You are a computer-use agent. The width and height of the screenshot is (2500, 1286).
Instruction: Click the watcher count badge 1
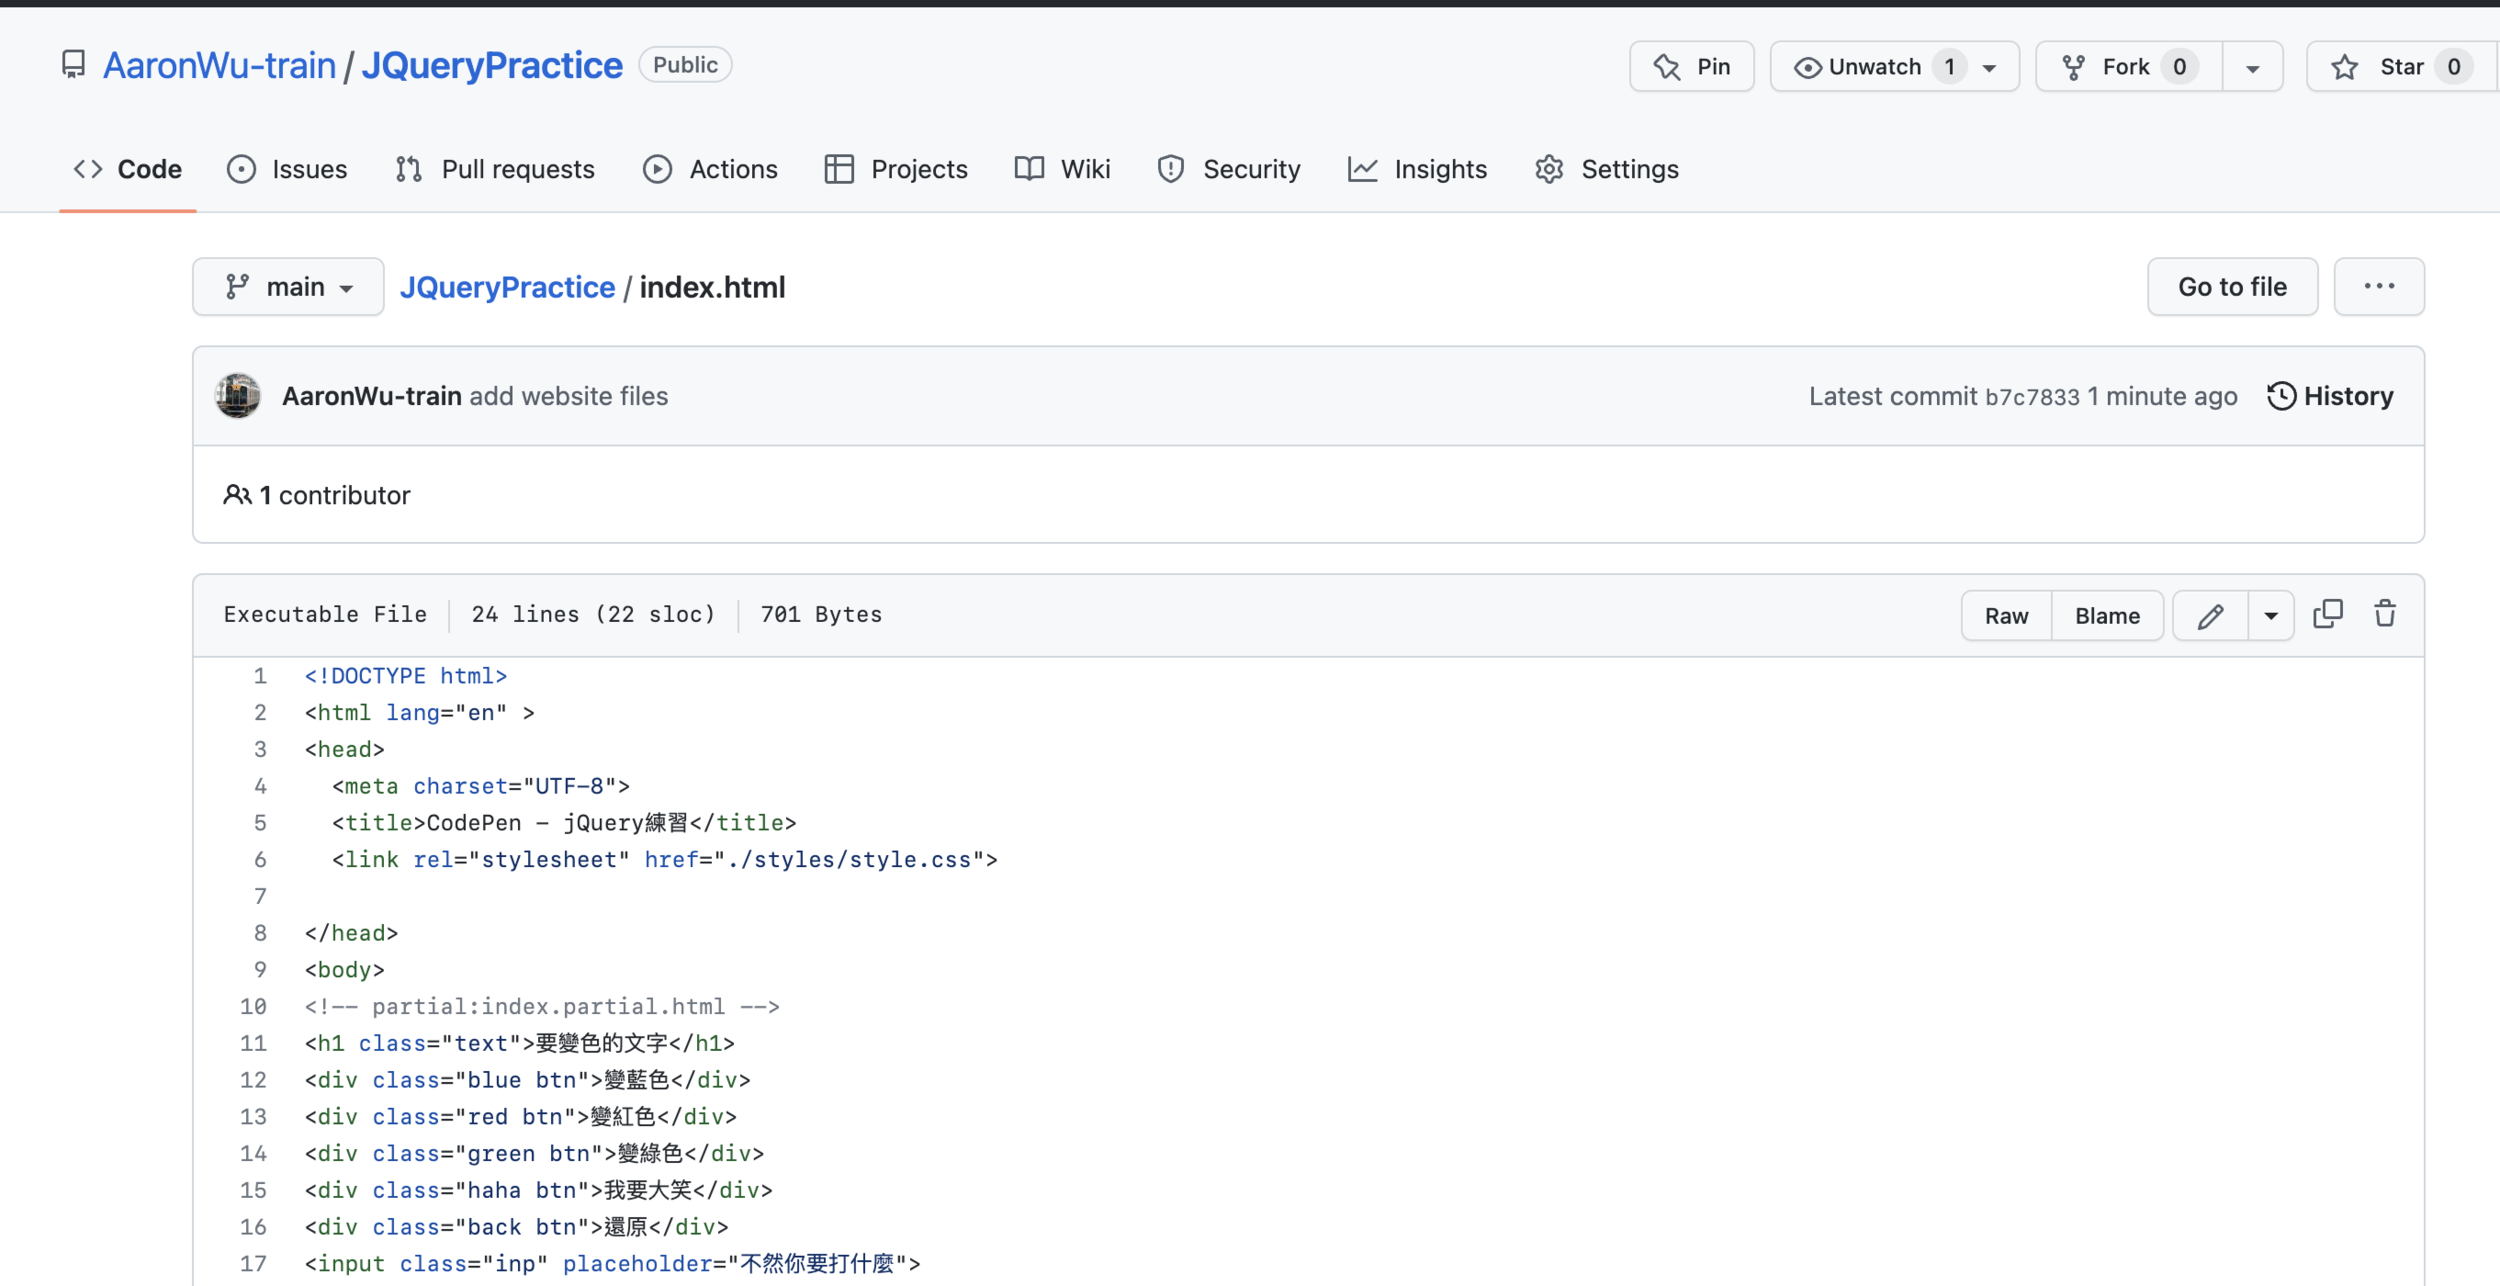click(x=1949, y=67)
